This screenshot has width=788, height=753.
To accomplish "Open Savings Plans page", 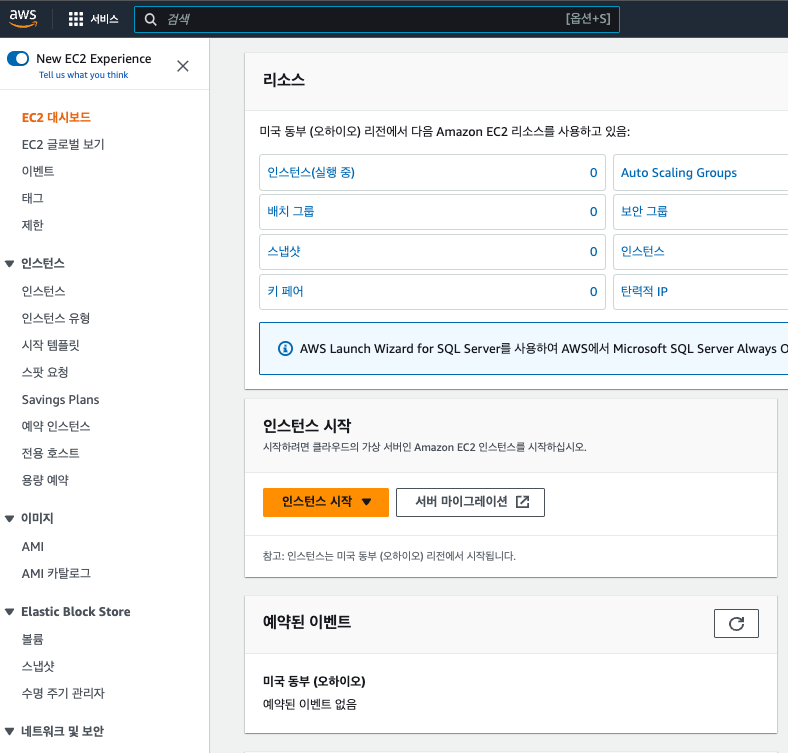I will pos(60,400).
